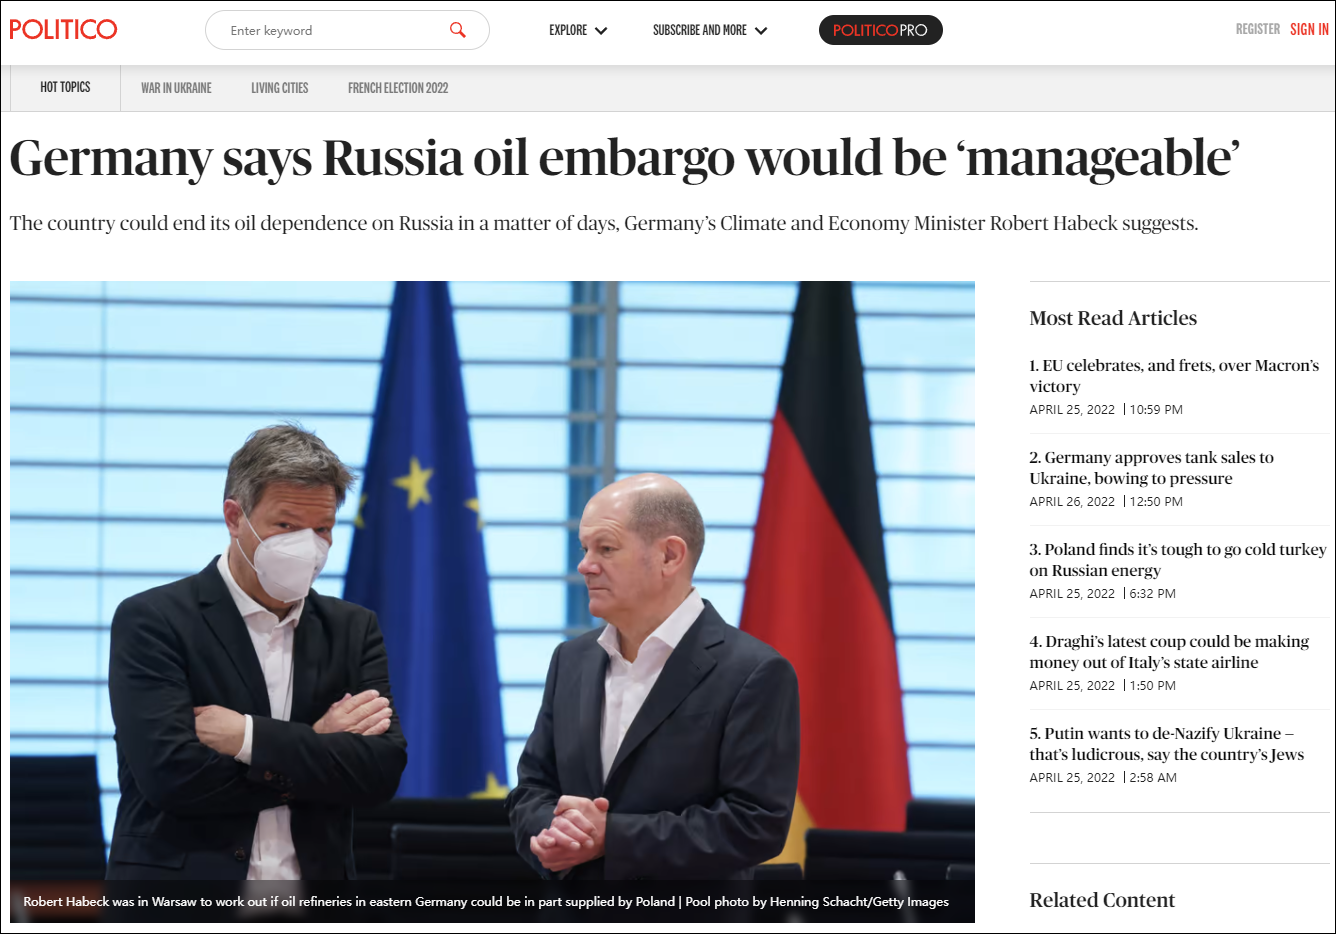
Task: Expand the Explore dropdown chevron
Action: (601, 31)
